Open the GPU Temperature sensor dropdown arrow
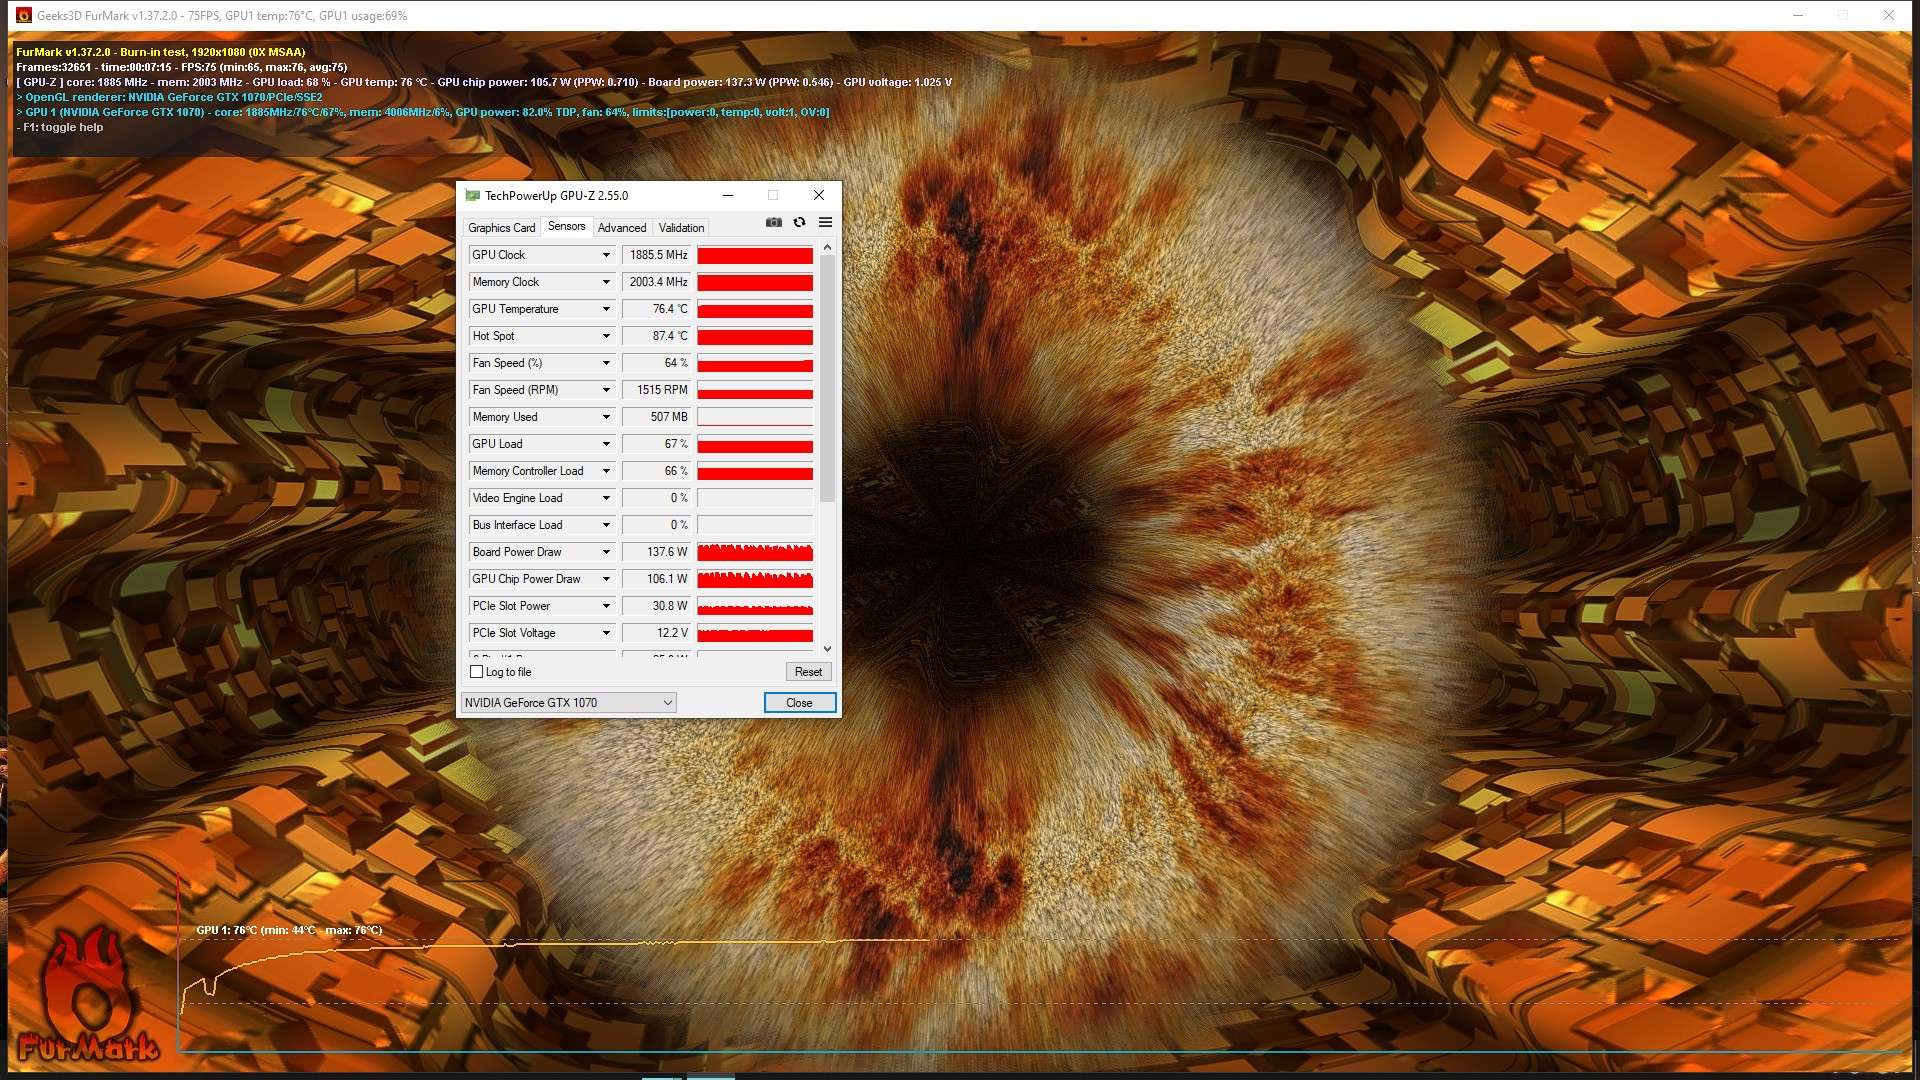 [606, 309]
